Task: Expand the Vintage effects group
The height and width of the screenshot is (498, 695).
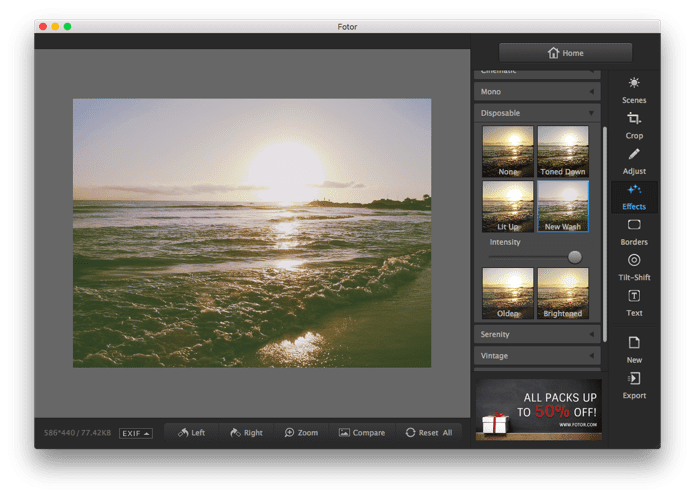Action: [537, 356]
